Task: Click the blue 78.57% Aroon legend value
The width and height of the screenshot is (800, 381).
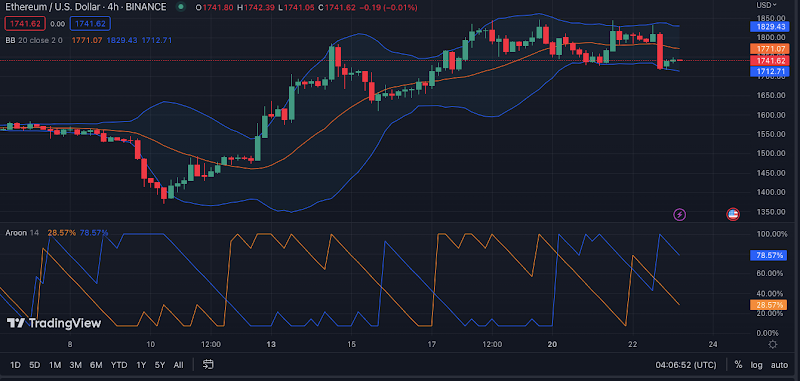Action: pos(94,233)
